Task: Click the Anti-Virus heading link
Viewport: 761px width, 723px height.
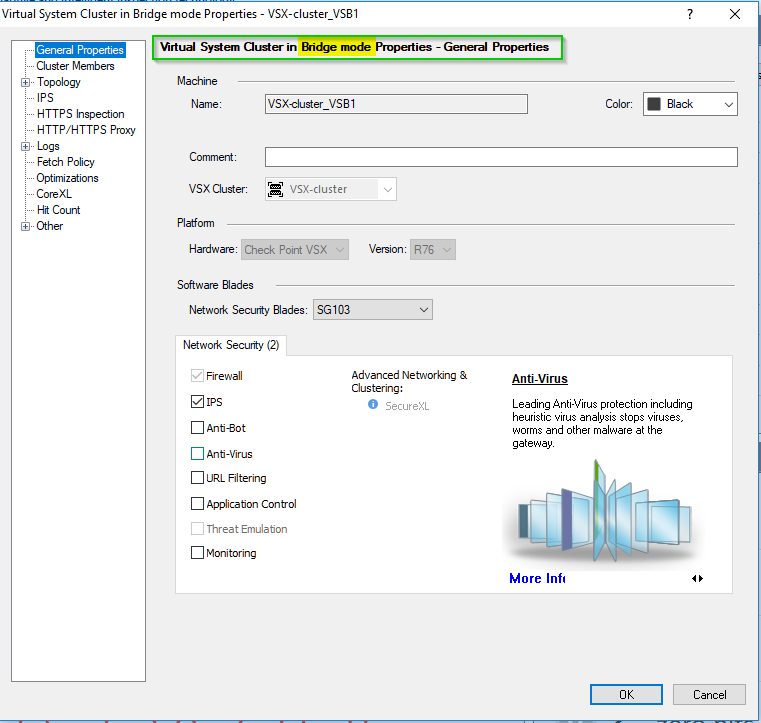Action: coord(540,378)
